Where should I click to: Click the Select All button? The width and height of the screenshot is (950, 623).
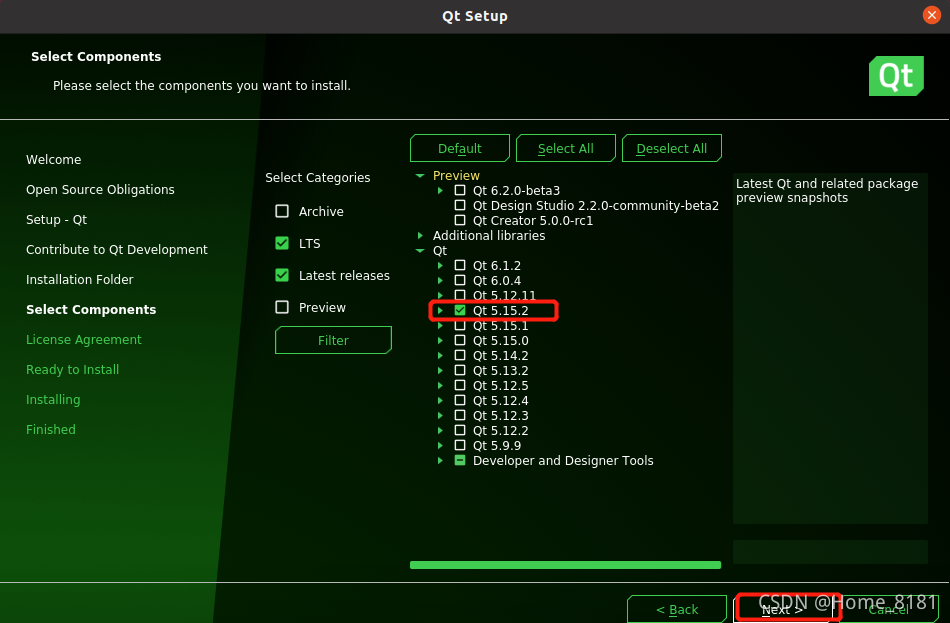(565, 148)
